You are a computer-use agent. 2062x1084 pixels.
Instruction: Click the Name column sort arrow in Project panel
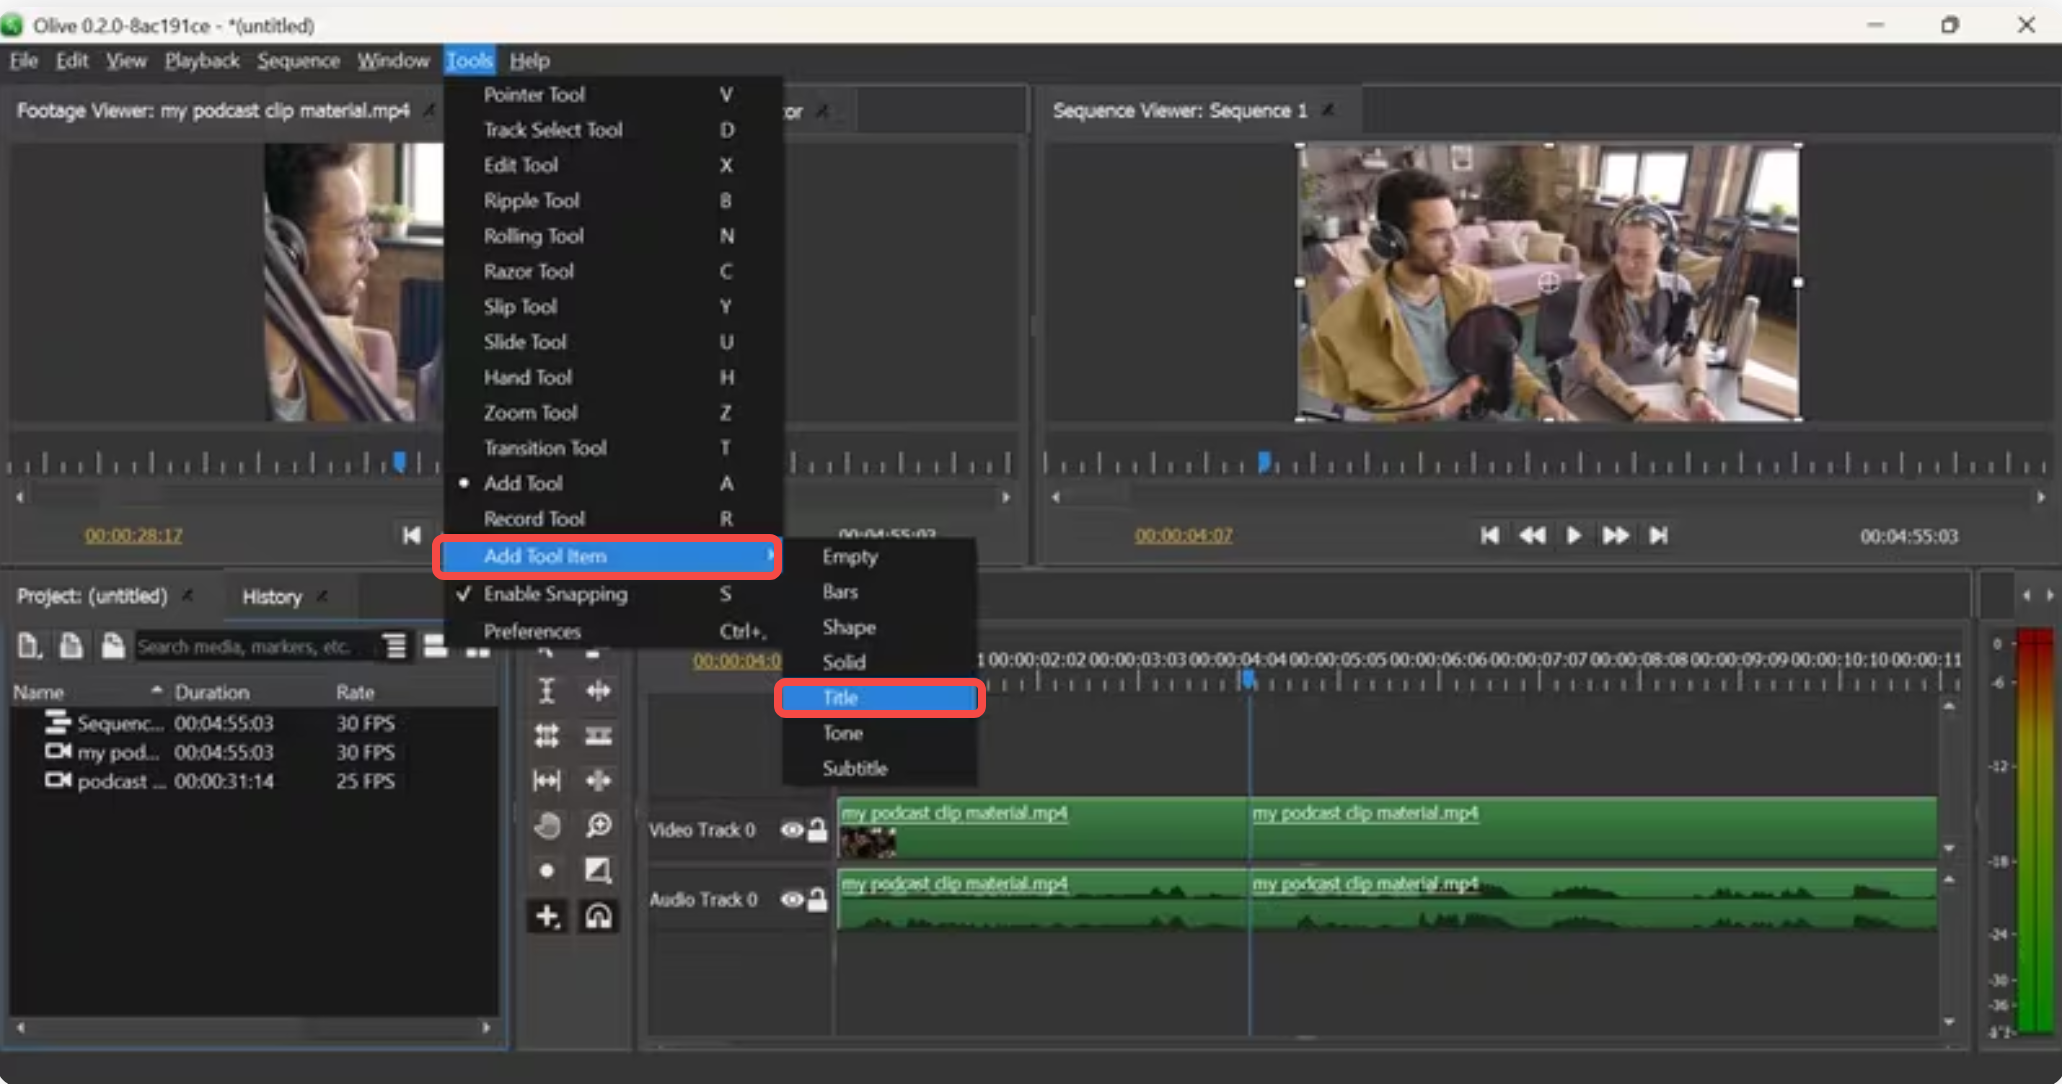(x=156, y=690)
